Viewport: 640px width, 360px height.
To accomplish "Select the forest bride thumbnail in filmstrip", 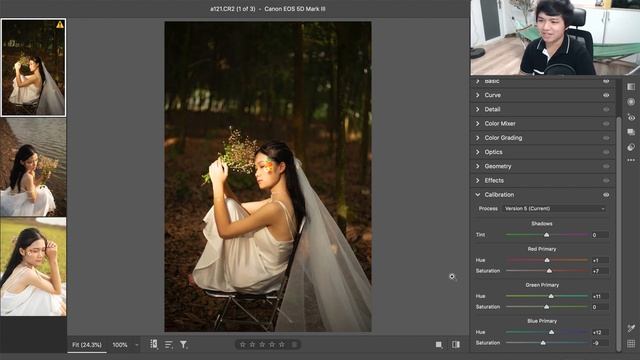I will click(33, 67).
